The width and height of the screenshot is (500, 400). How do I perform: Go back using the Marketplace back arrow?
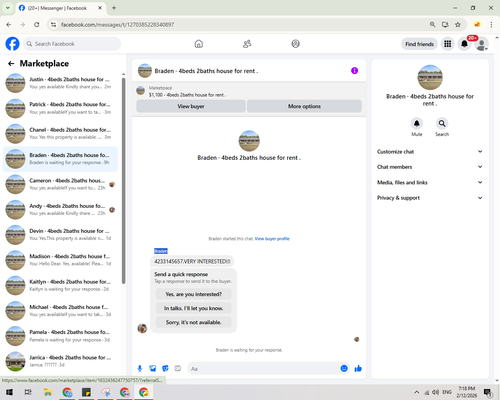[11, 63]
